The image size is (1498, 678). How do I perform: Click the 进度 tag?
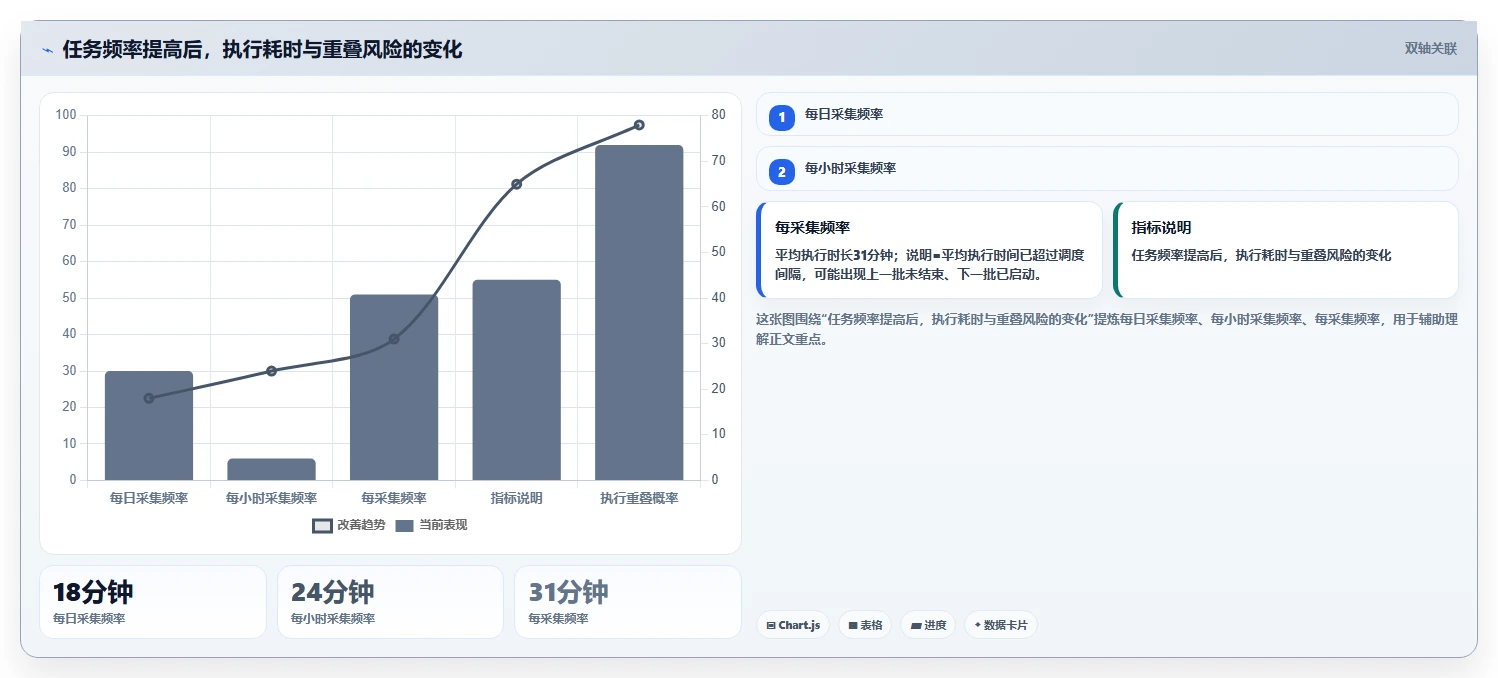tap(928, 625)
